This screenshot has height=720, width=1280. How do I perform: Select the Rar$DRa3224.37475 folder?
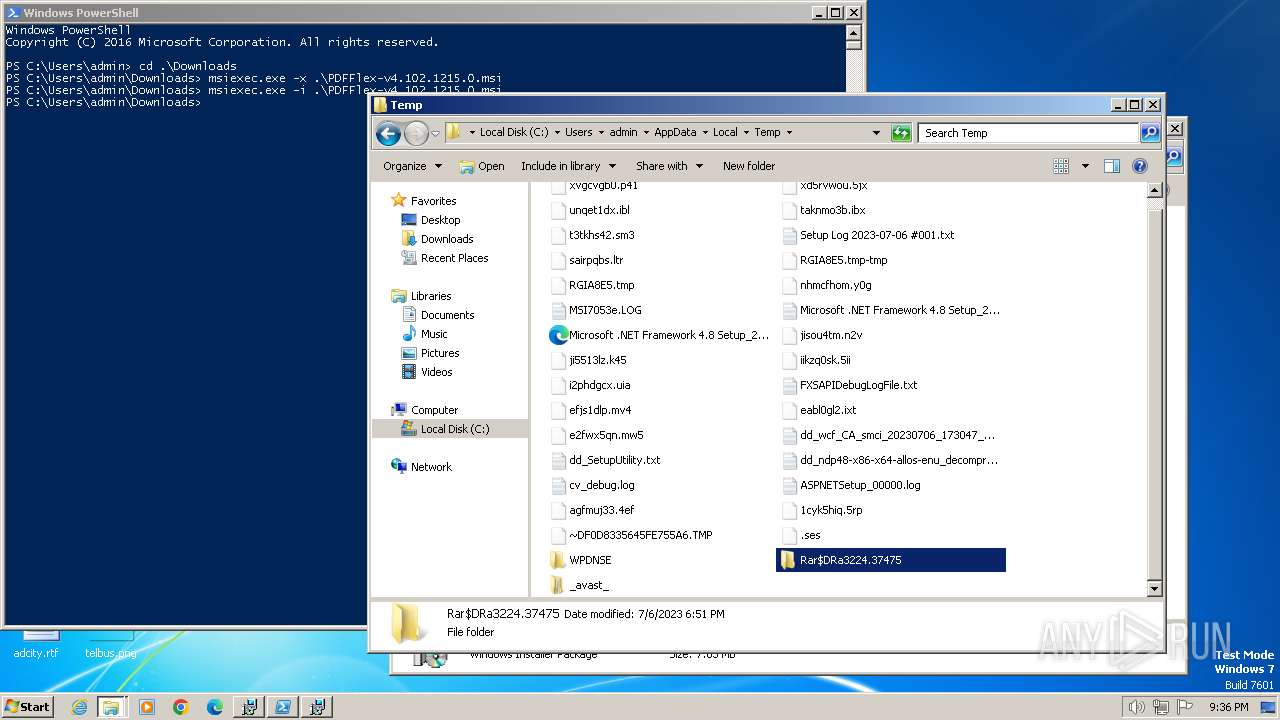click(891, 560)
